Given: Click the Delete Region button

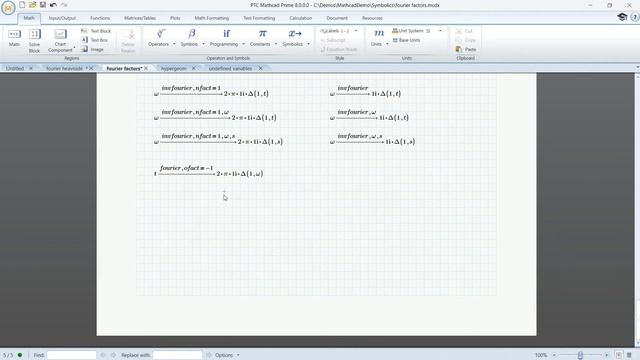Looking at the screenshot, I should click(128, 41).
